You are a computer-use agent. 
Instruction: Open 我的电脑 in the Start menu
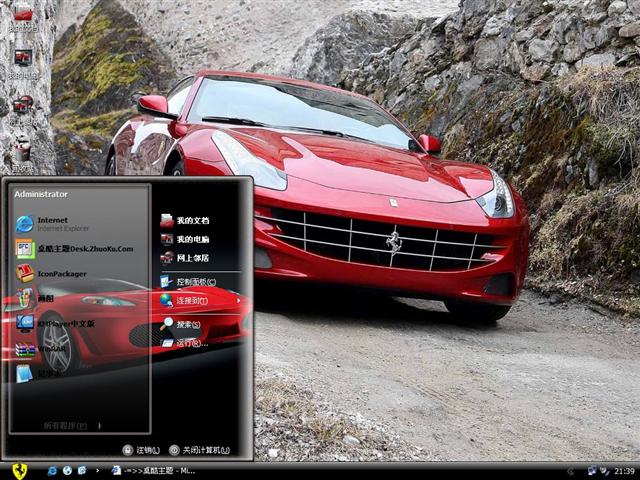click(x=185, y=239)
